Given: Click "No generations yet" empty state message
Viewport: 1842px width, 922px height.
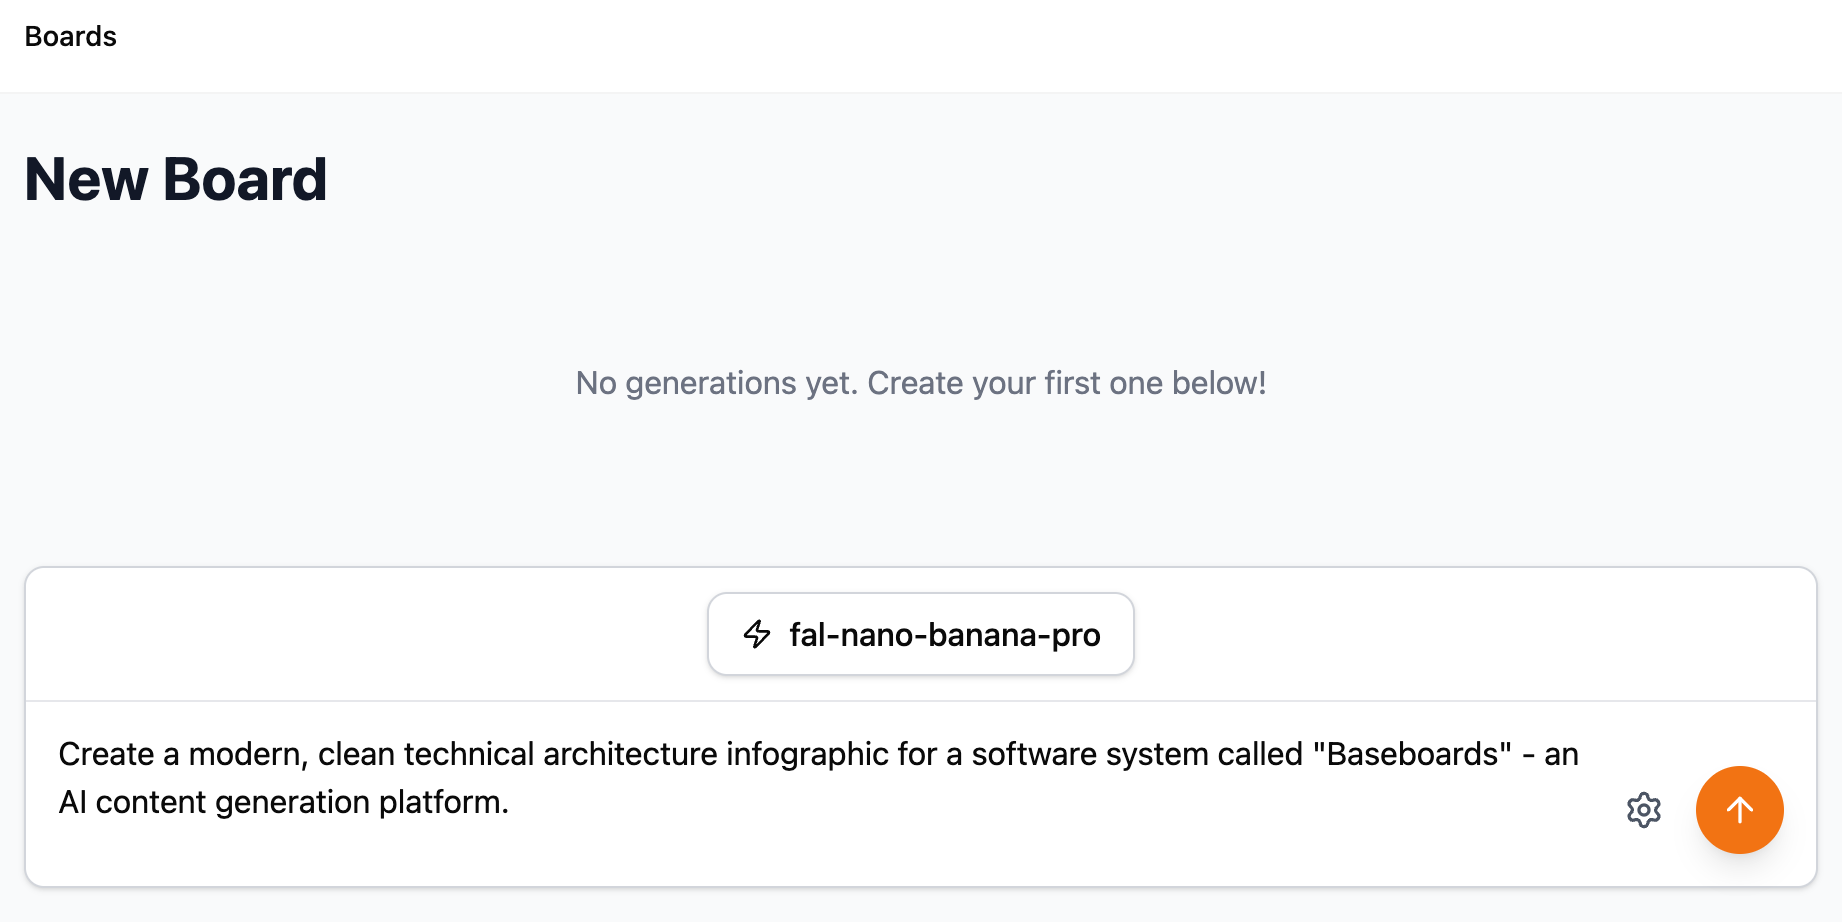Looking at the screenshot, I should pyautogui.click(x=716, y=383).
